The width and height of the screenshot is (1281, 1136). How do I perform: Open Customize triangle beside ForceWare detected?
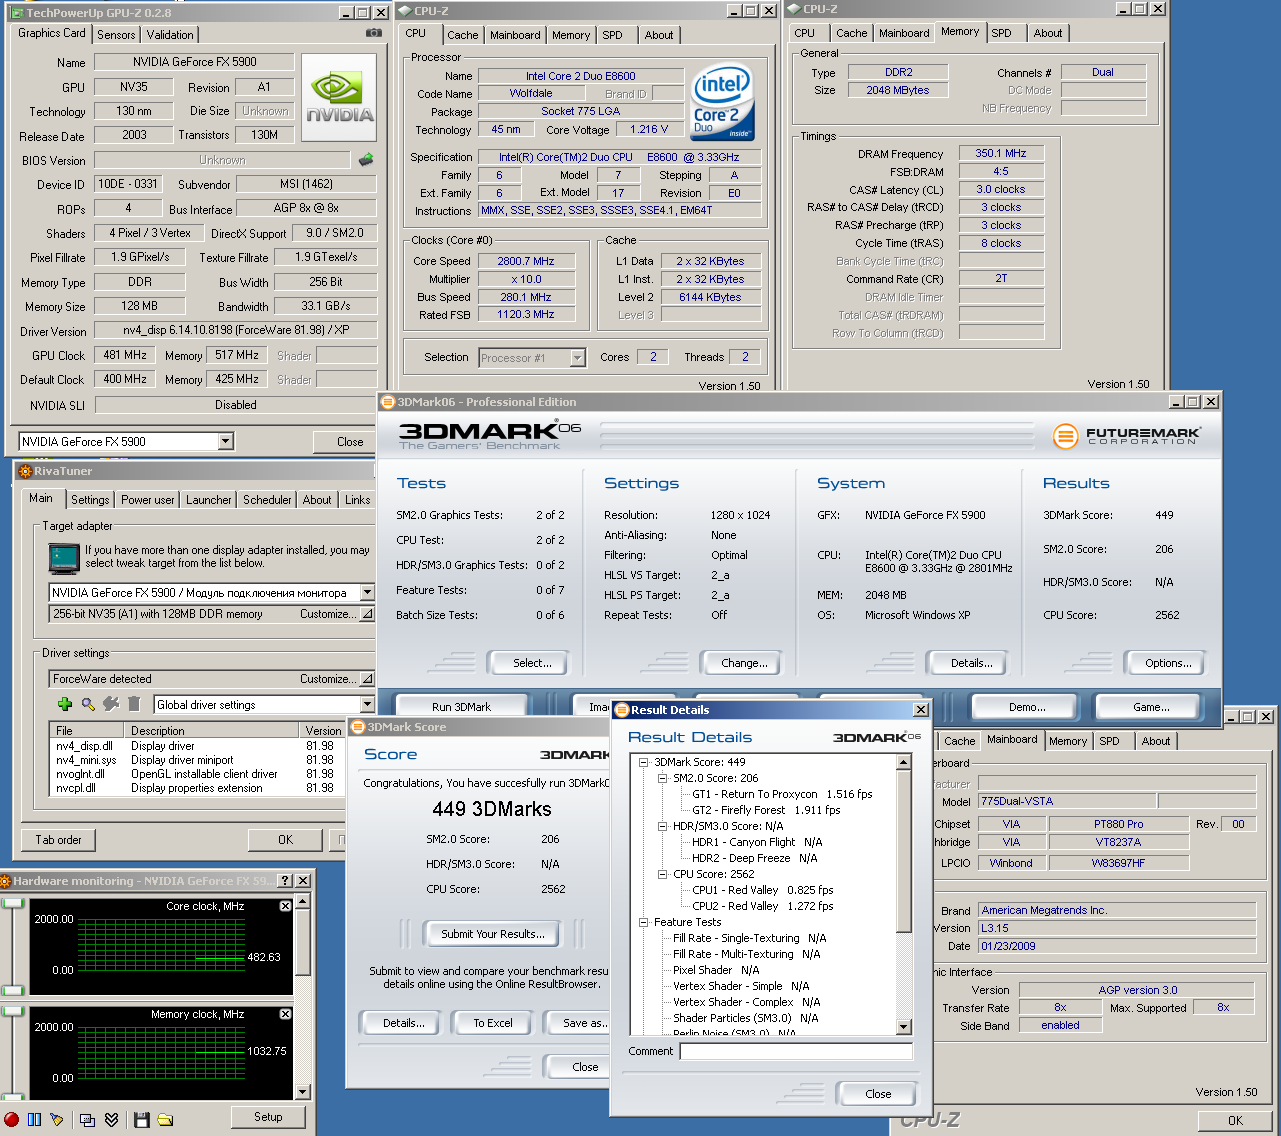(367, 679)
